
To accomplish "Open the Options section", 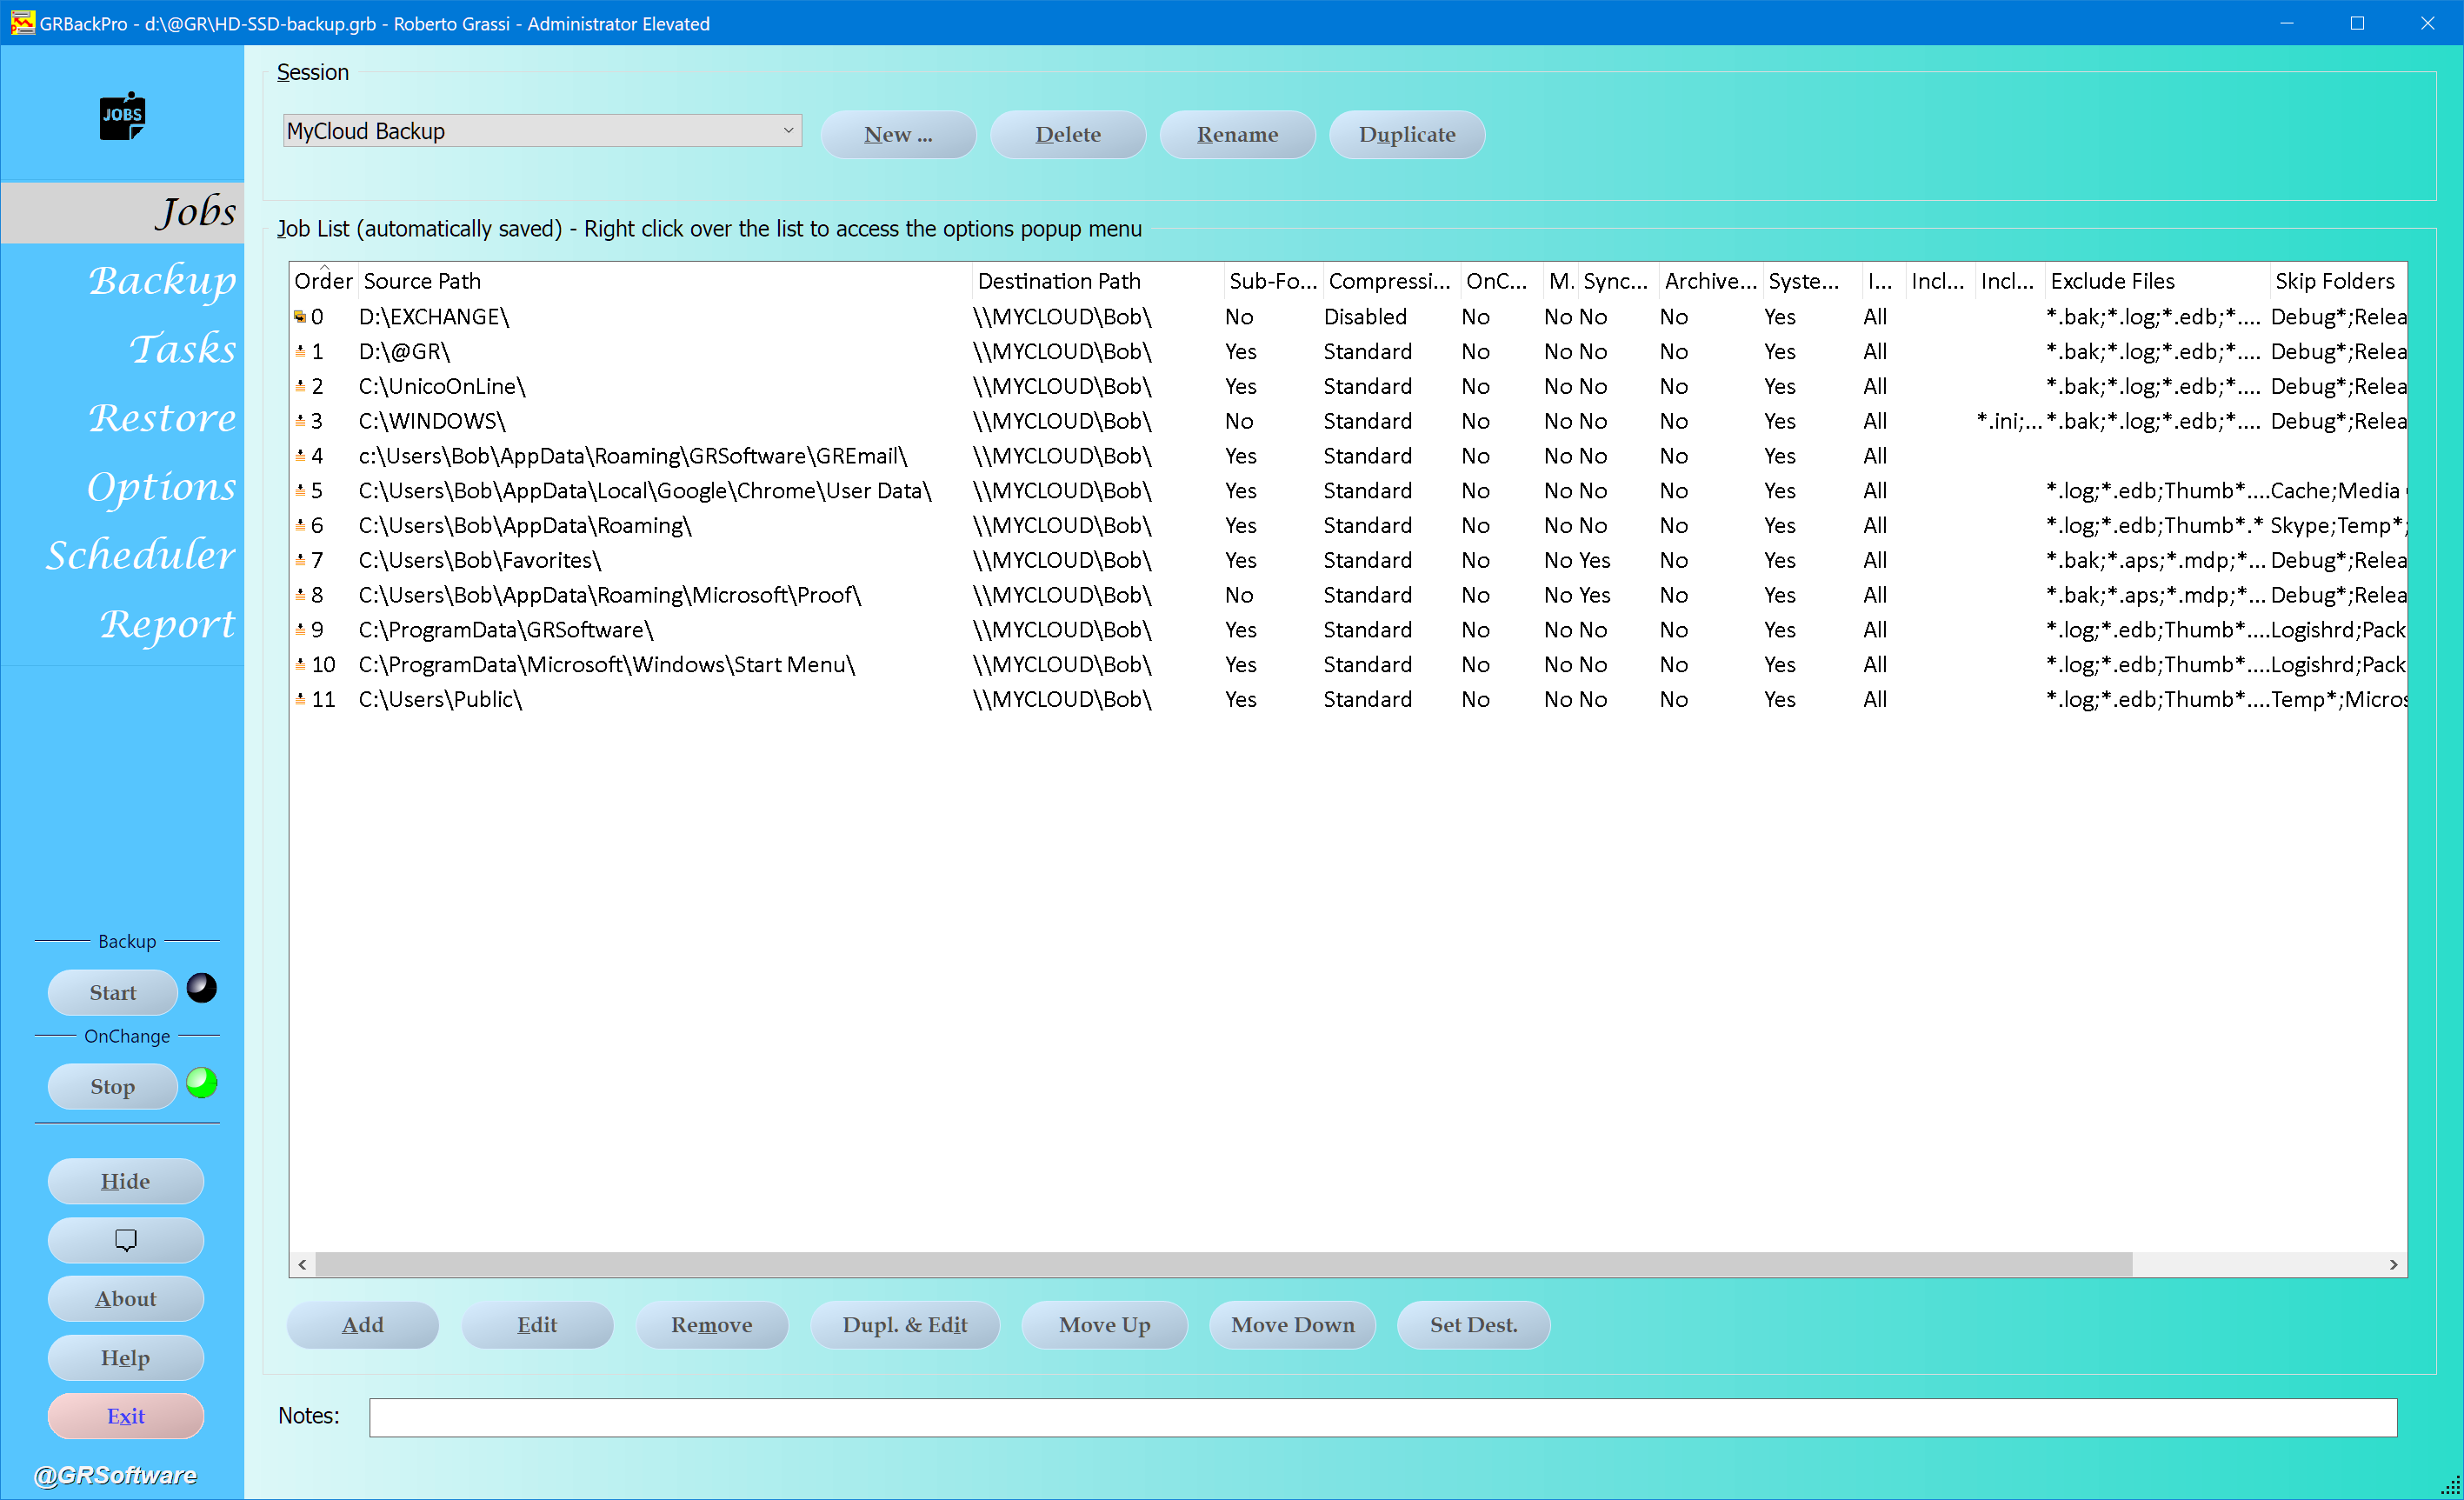I will coord(160,487).
